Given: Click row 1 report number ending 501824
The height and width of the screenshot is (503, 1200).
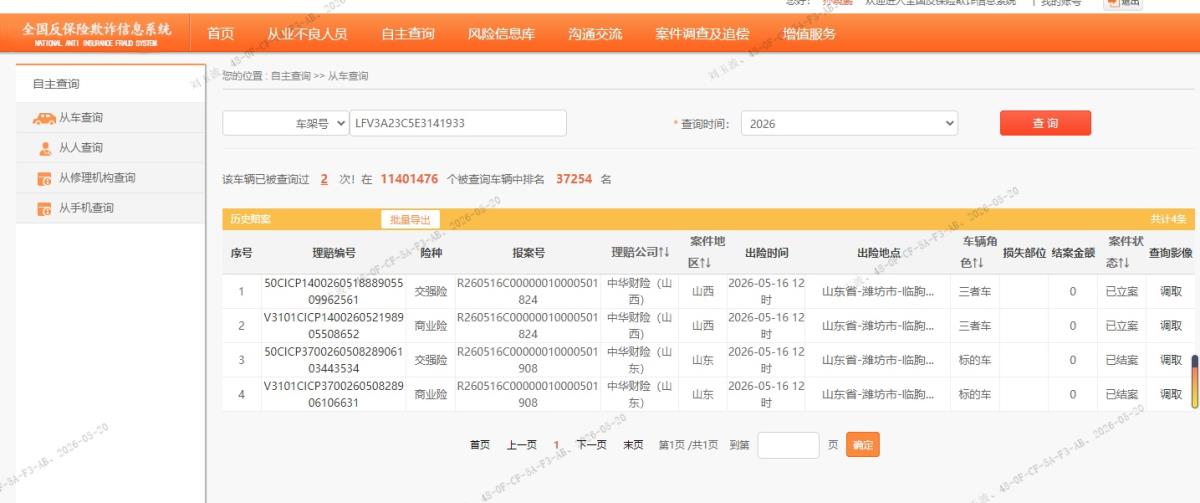Looking at the screenshot, I should [x=527, y=291].
